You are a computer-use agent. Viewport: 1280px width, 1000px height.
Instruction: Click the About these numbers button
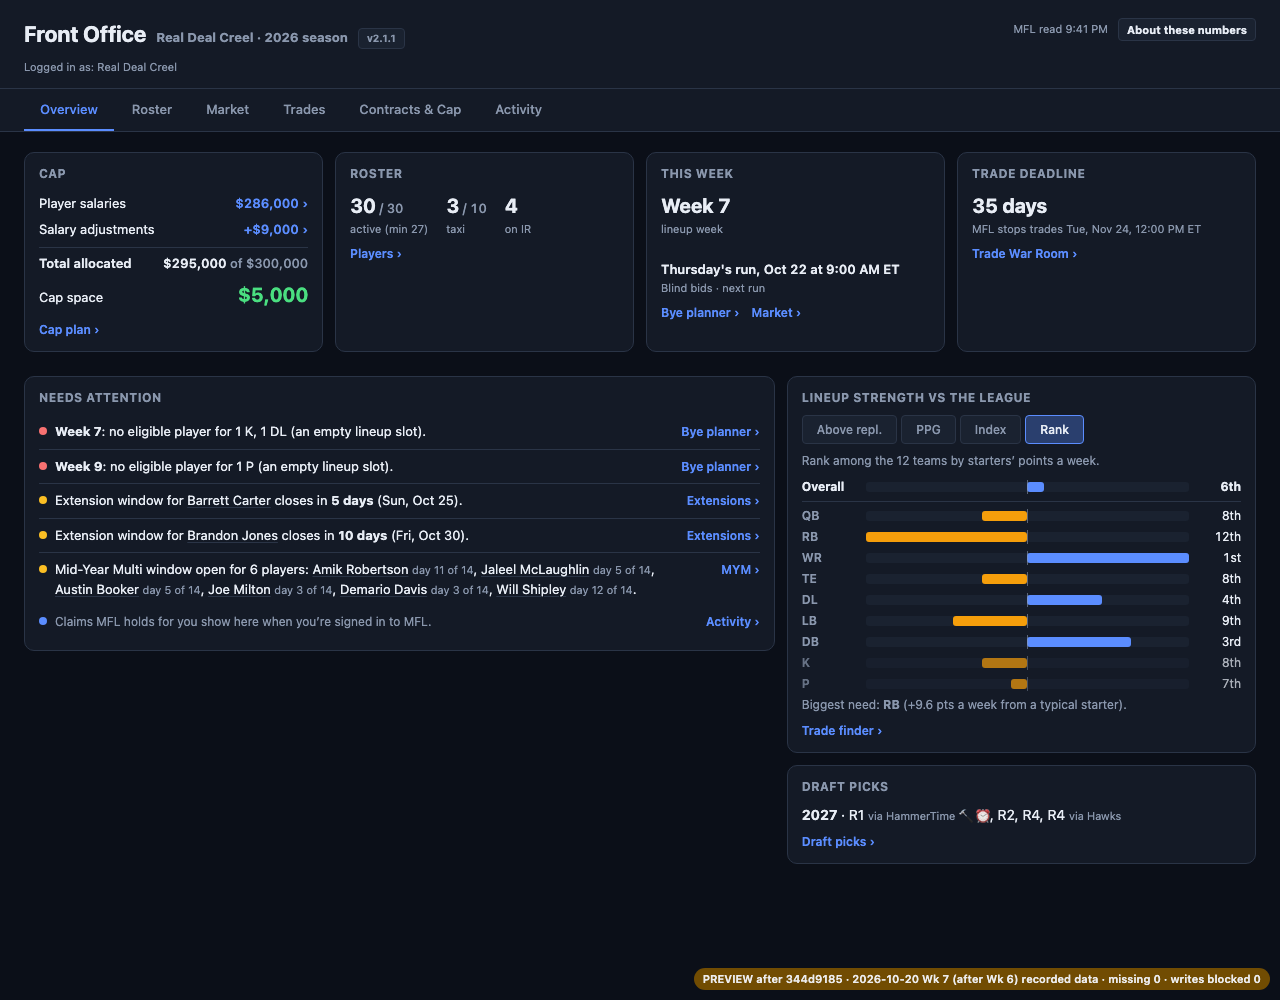point(1187,30)
